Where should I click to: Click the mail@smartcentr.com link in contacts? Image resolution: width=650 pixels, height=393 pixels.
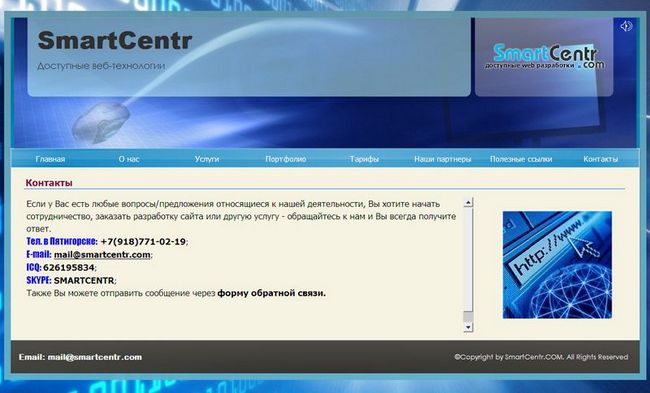pyautogui.click(x=102, y=255)
